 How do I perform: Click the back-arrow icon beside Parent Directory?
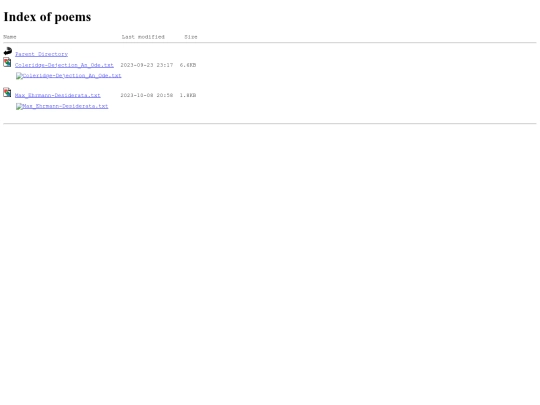pyautogui.click(x=8, y=51)
